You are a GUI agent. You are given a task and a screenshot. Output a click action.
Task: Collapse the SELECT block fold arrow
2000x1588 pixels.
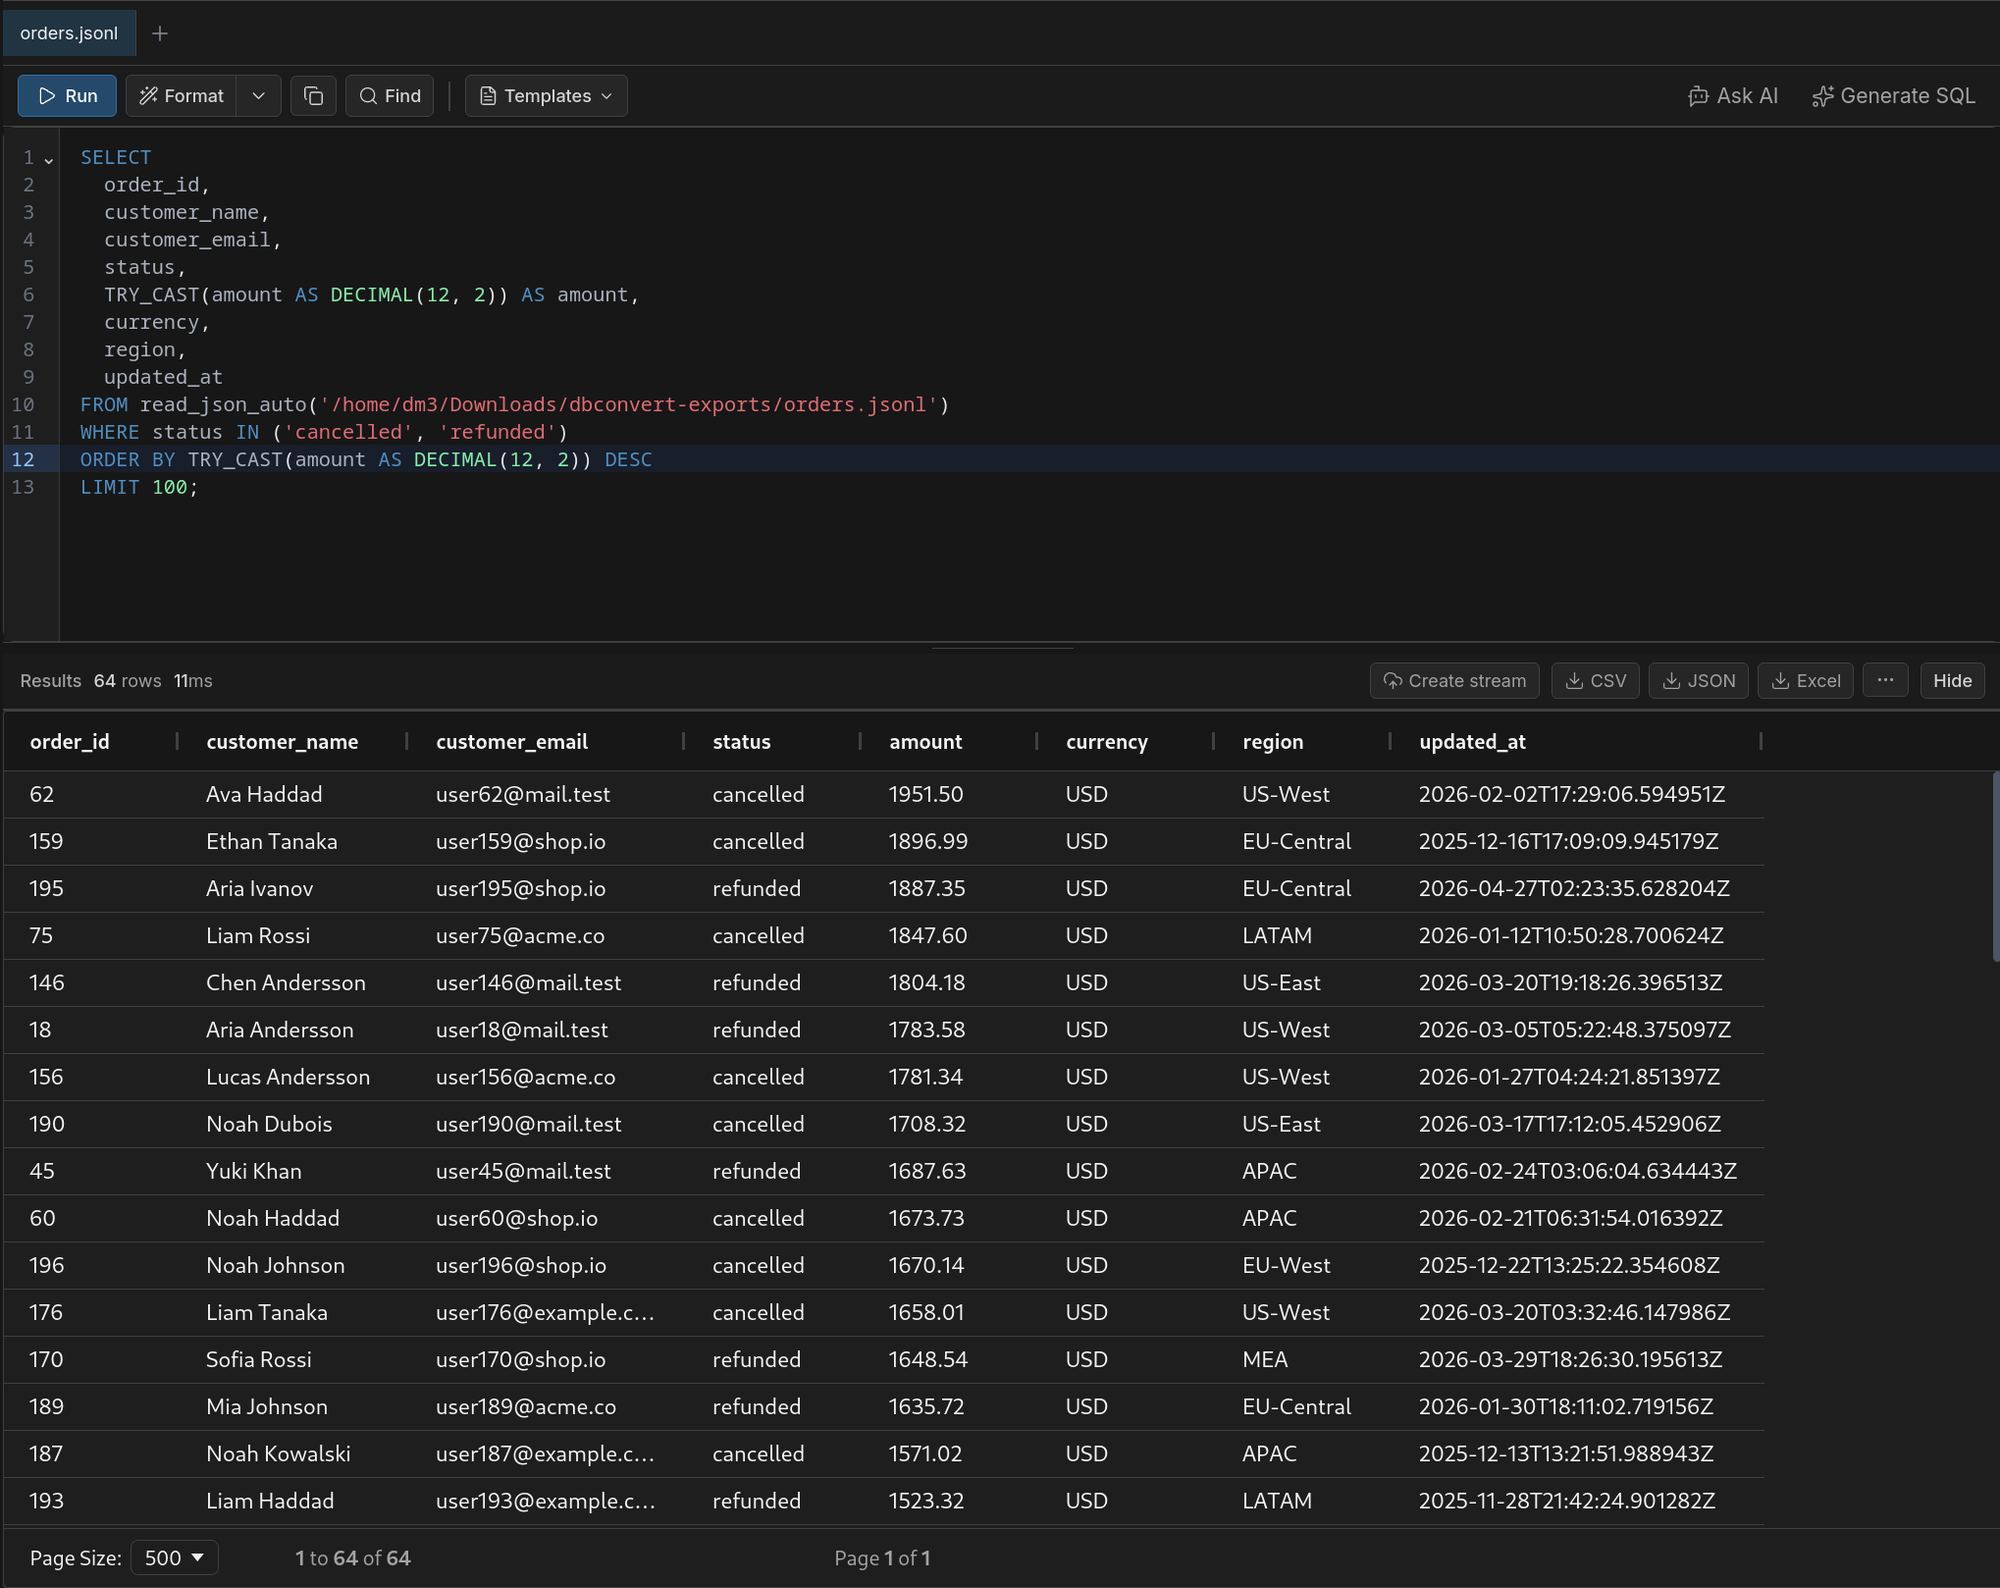48,160
